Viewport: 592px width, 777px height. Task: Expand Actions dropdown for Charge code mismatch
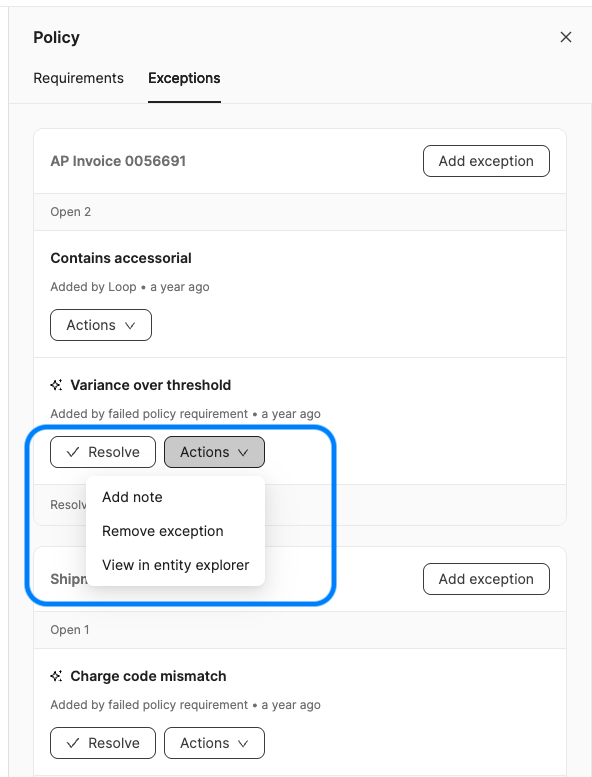[215, 743]
